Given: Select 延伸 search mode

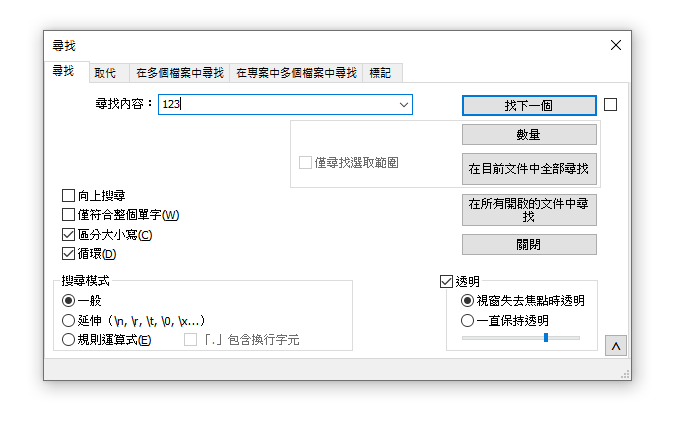Looking at the screenshot, I should point(69,320).
